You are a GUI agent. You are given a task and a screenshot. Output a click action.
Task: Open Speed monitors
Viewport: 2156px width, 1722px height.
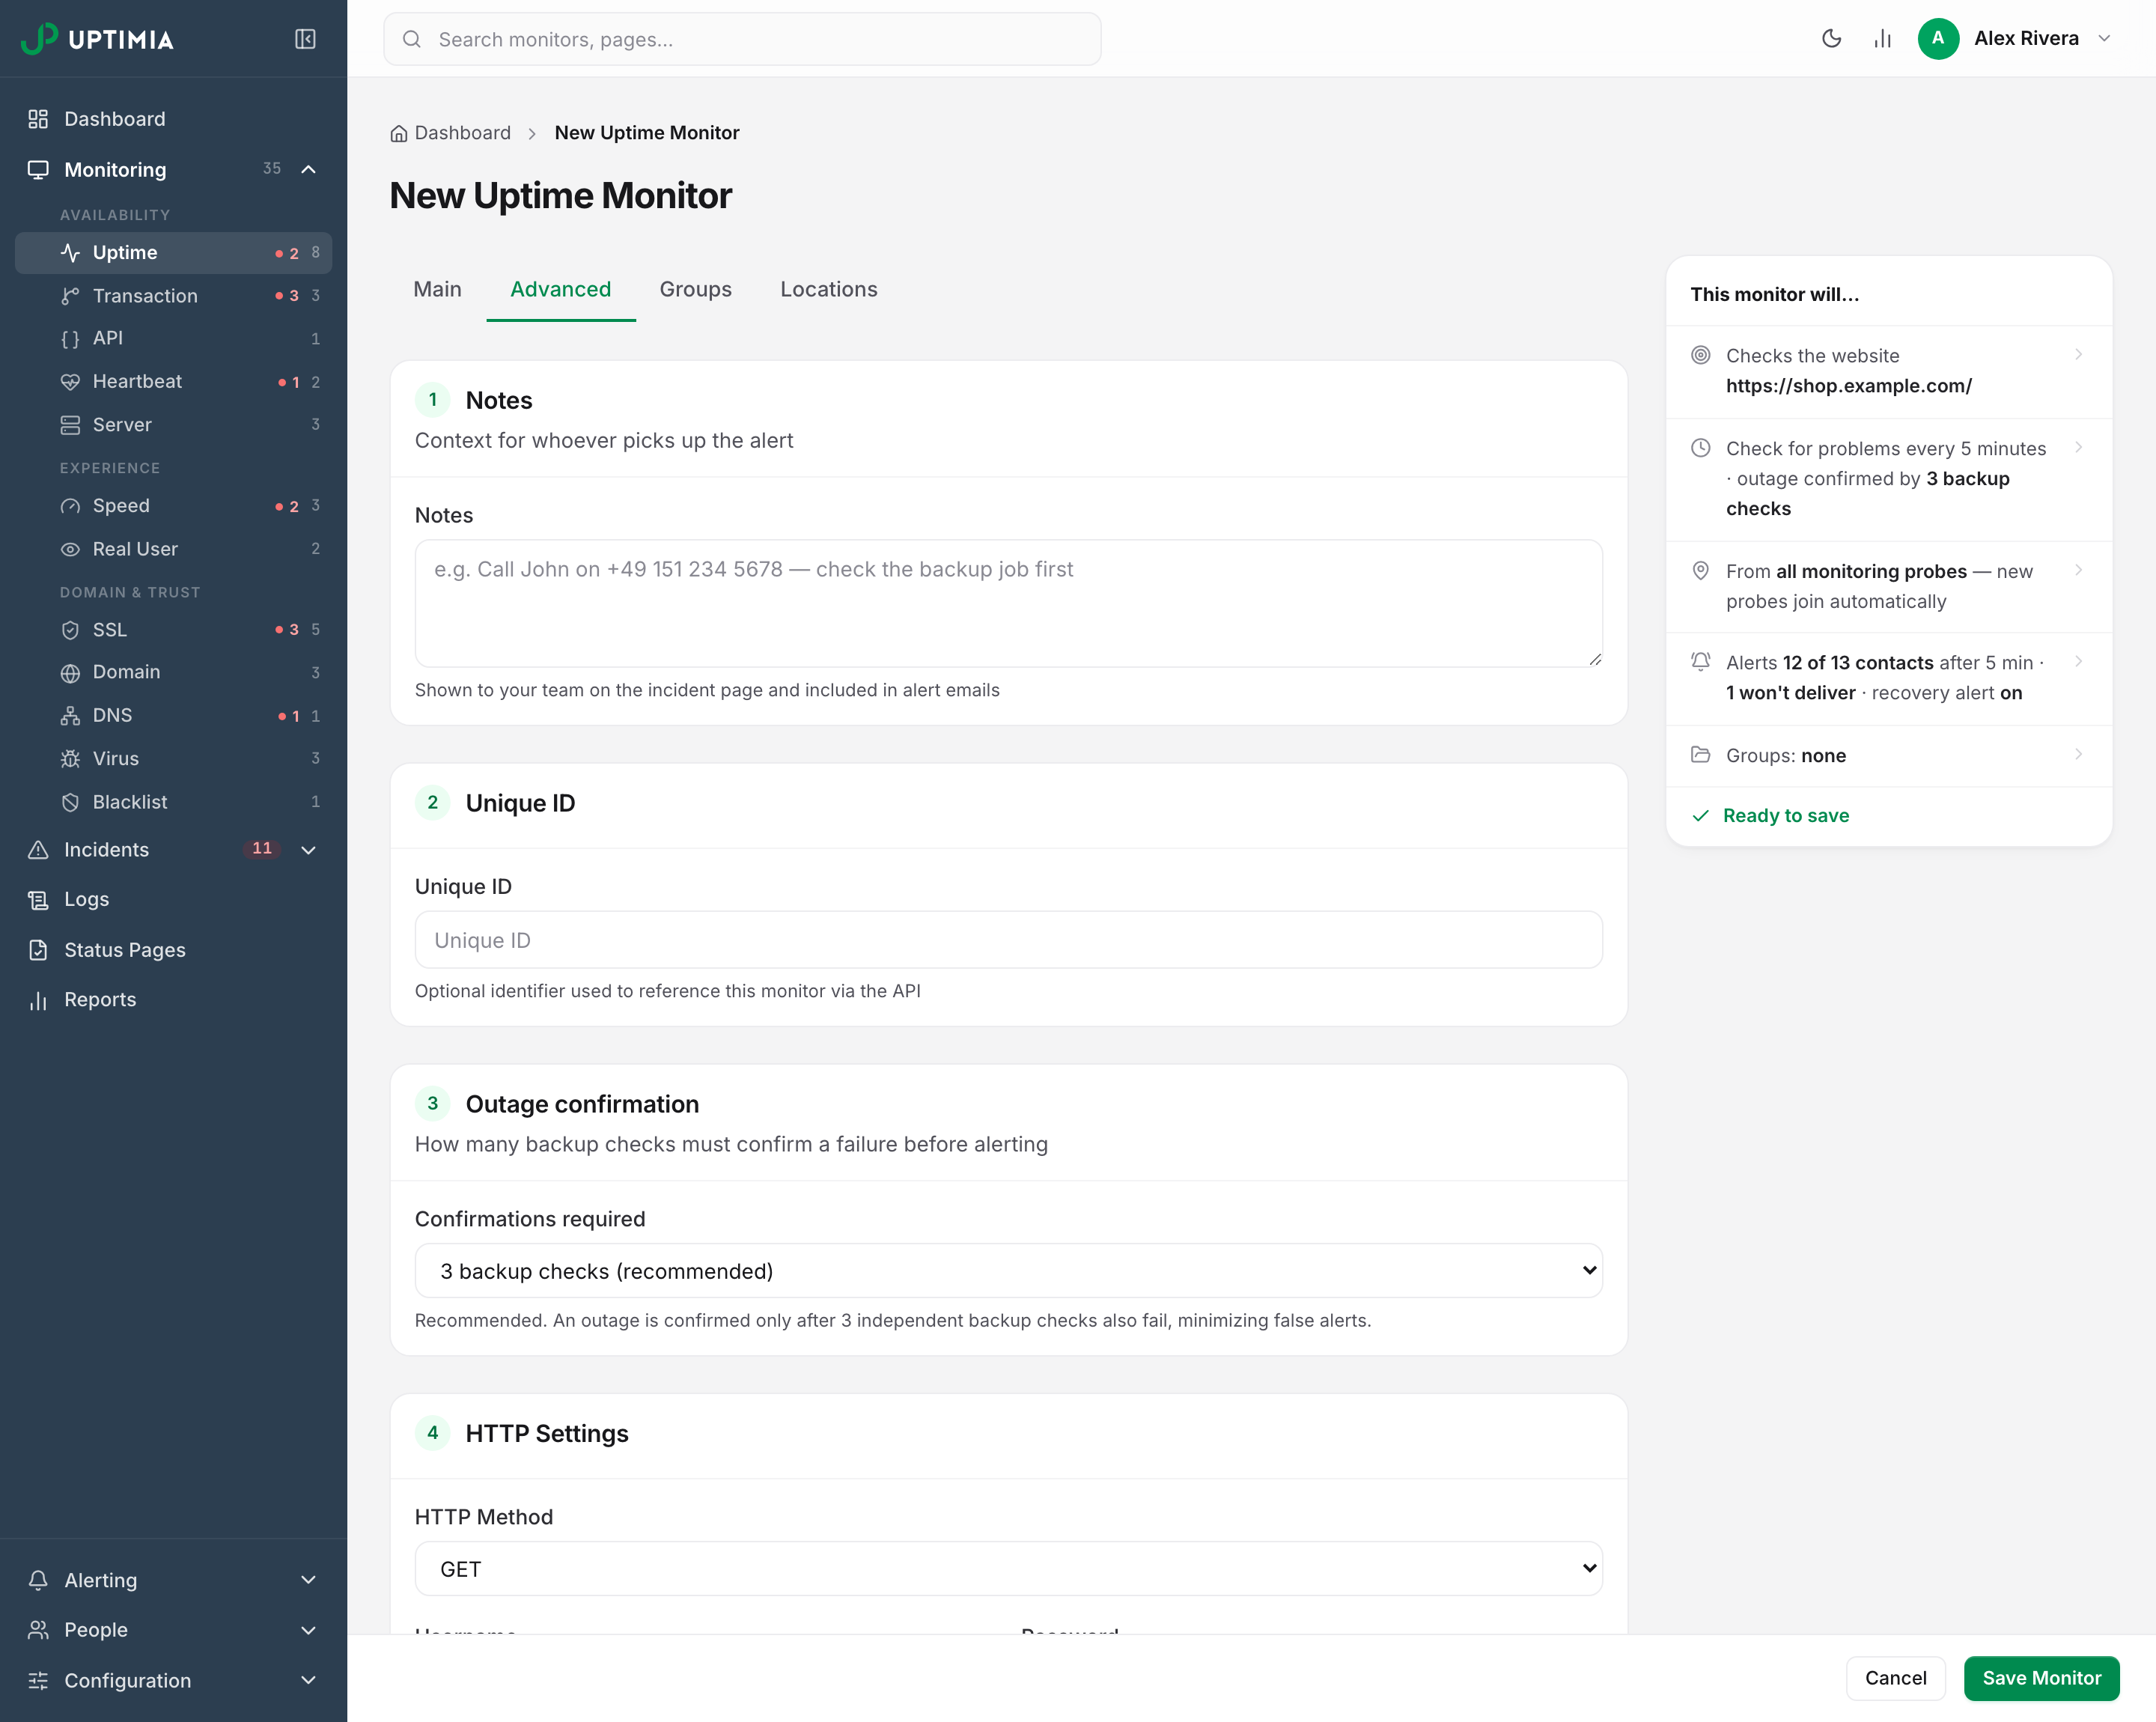[173, 506]
